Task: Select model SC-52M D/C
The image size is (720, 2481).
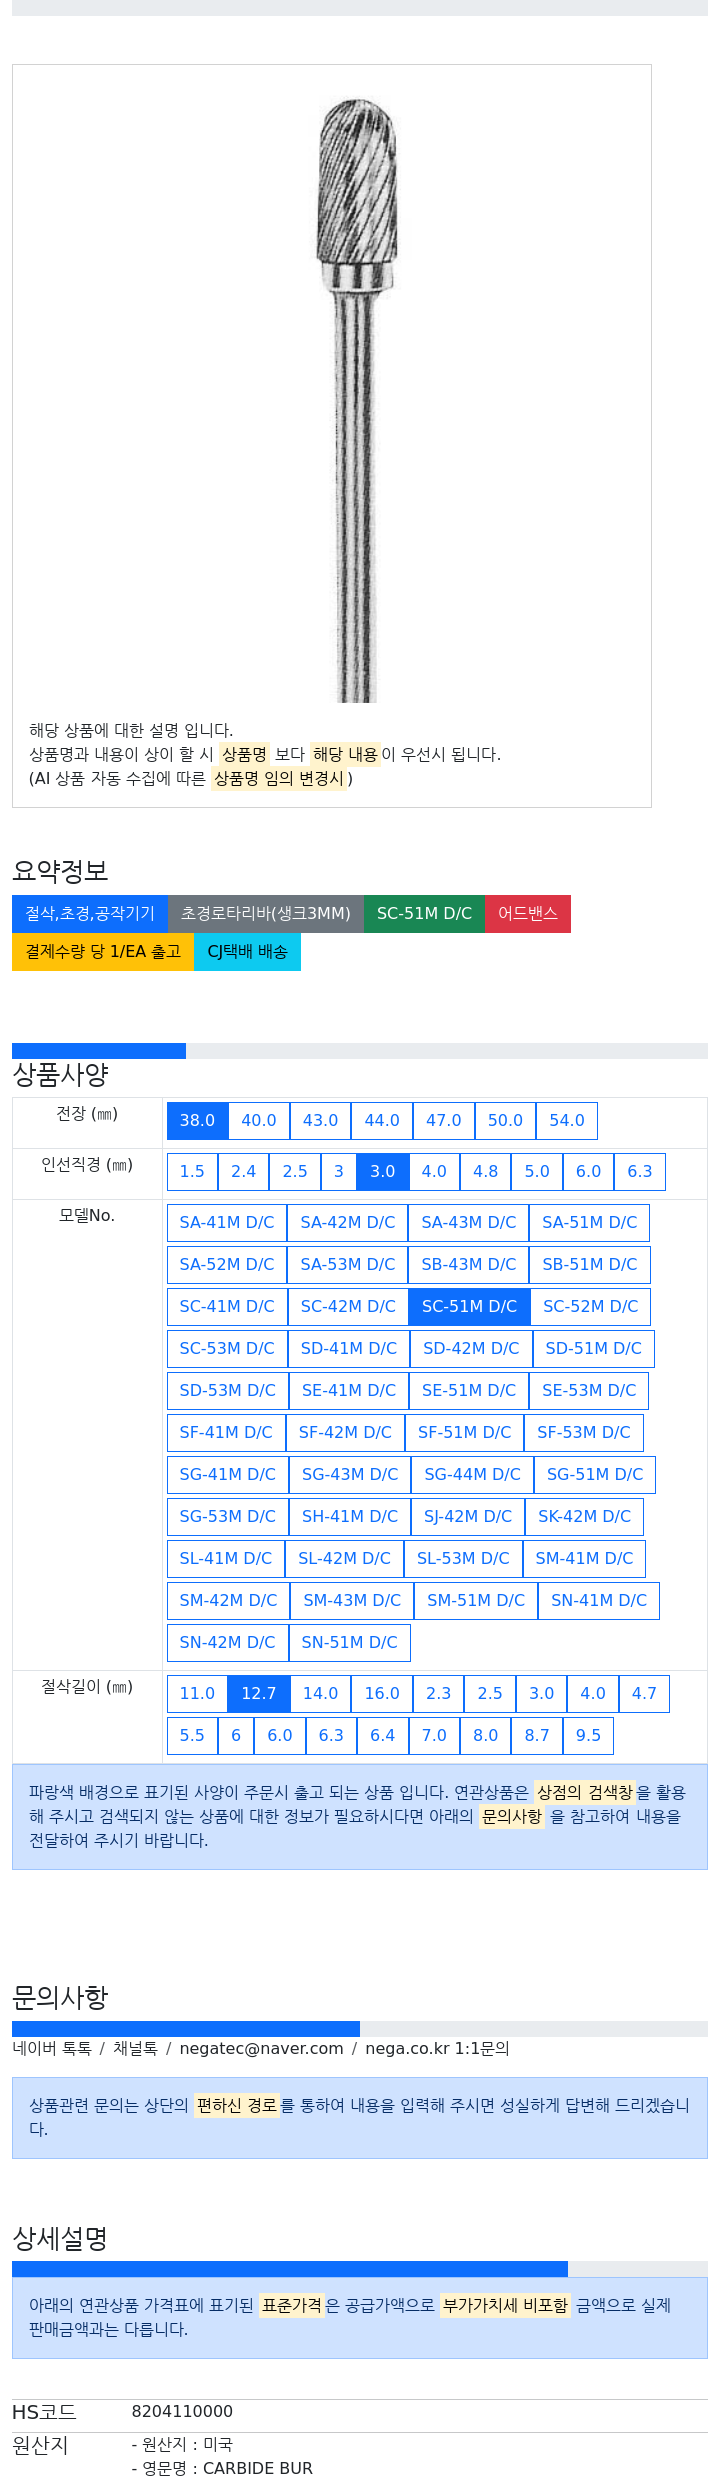Action: point(590,1306)
